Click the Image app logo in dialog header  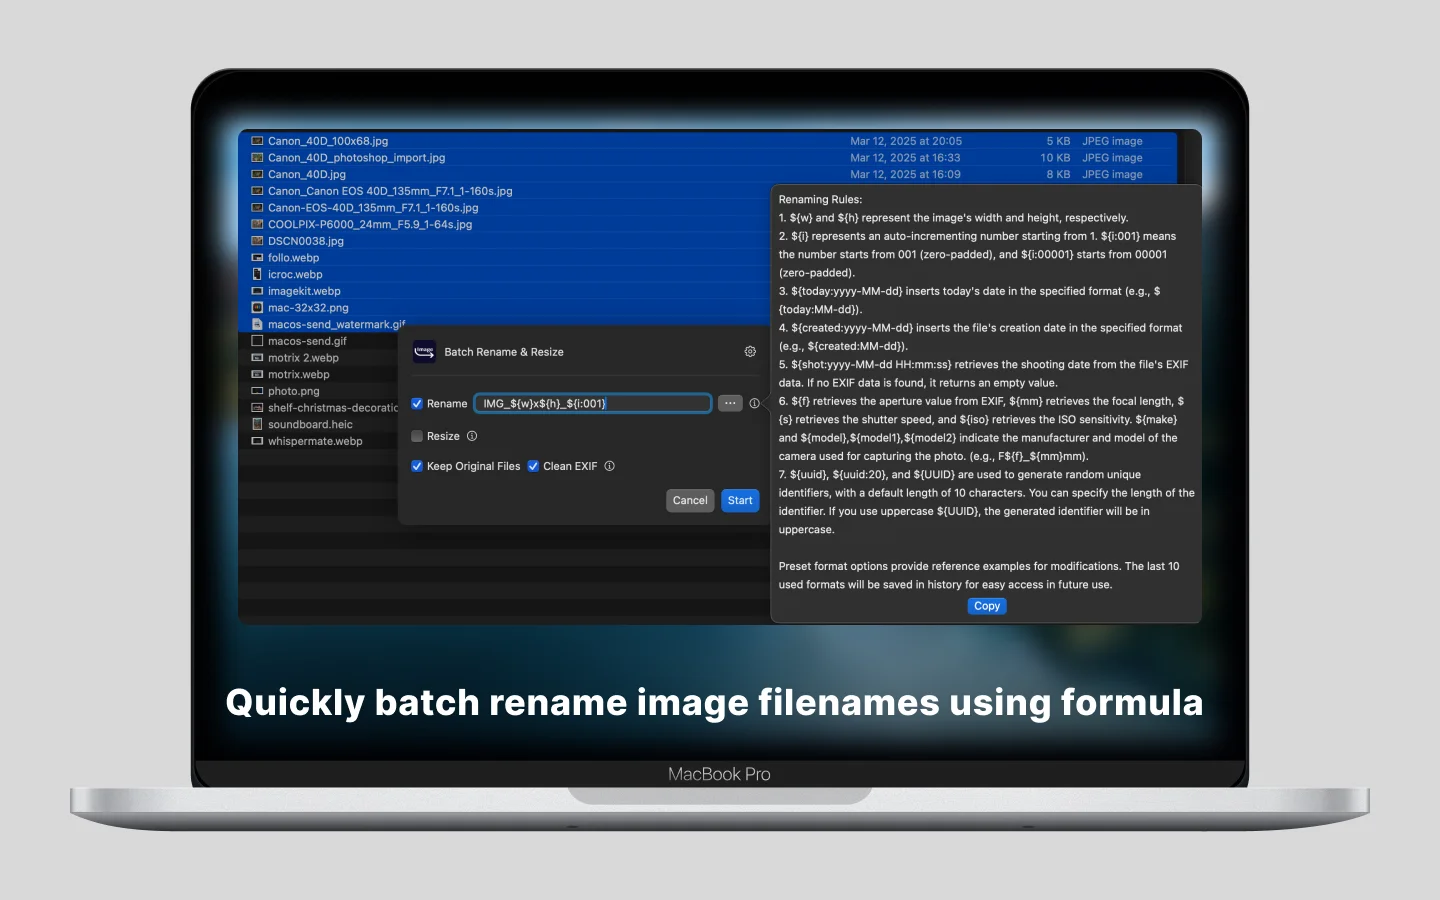click(424, 351)
